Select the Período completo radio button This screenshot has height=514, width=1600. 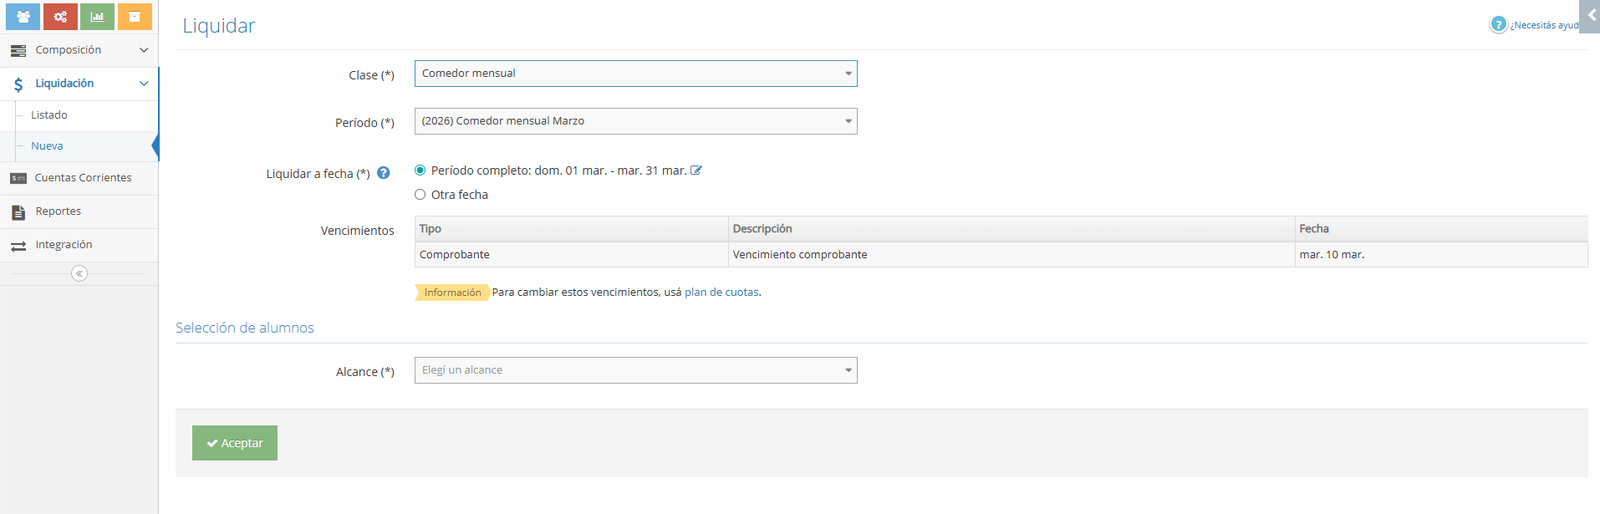420,170
